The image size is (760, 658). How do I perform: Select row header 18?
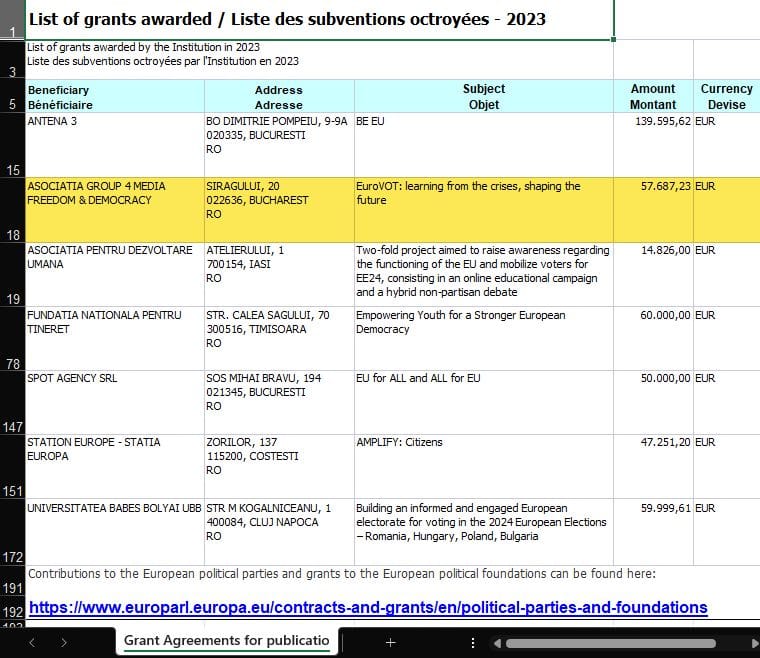tap(13, 210)
